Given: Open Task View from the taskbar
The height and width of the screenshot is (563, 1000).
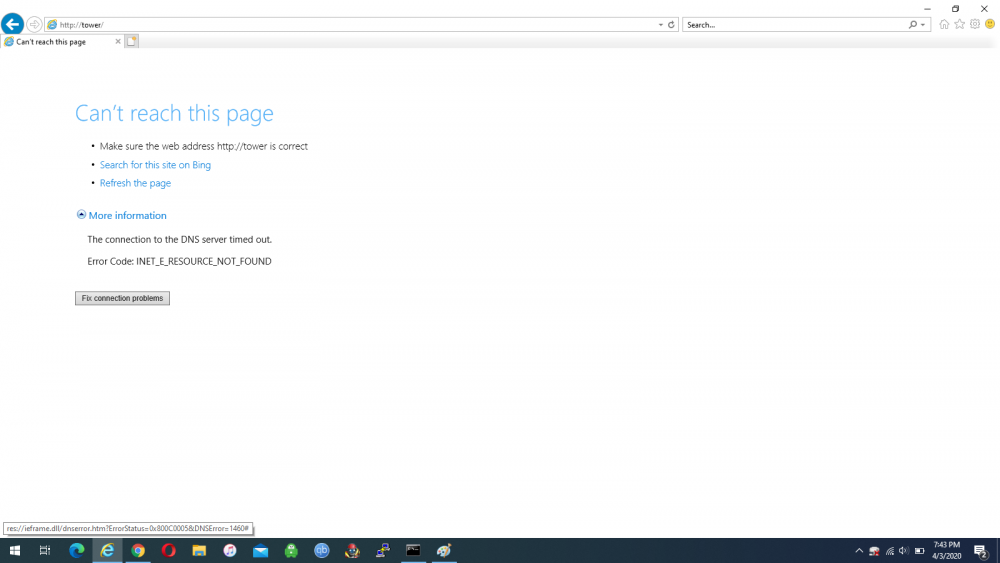Looking at the screenshot, I should point(45,550).
